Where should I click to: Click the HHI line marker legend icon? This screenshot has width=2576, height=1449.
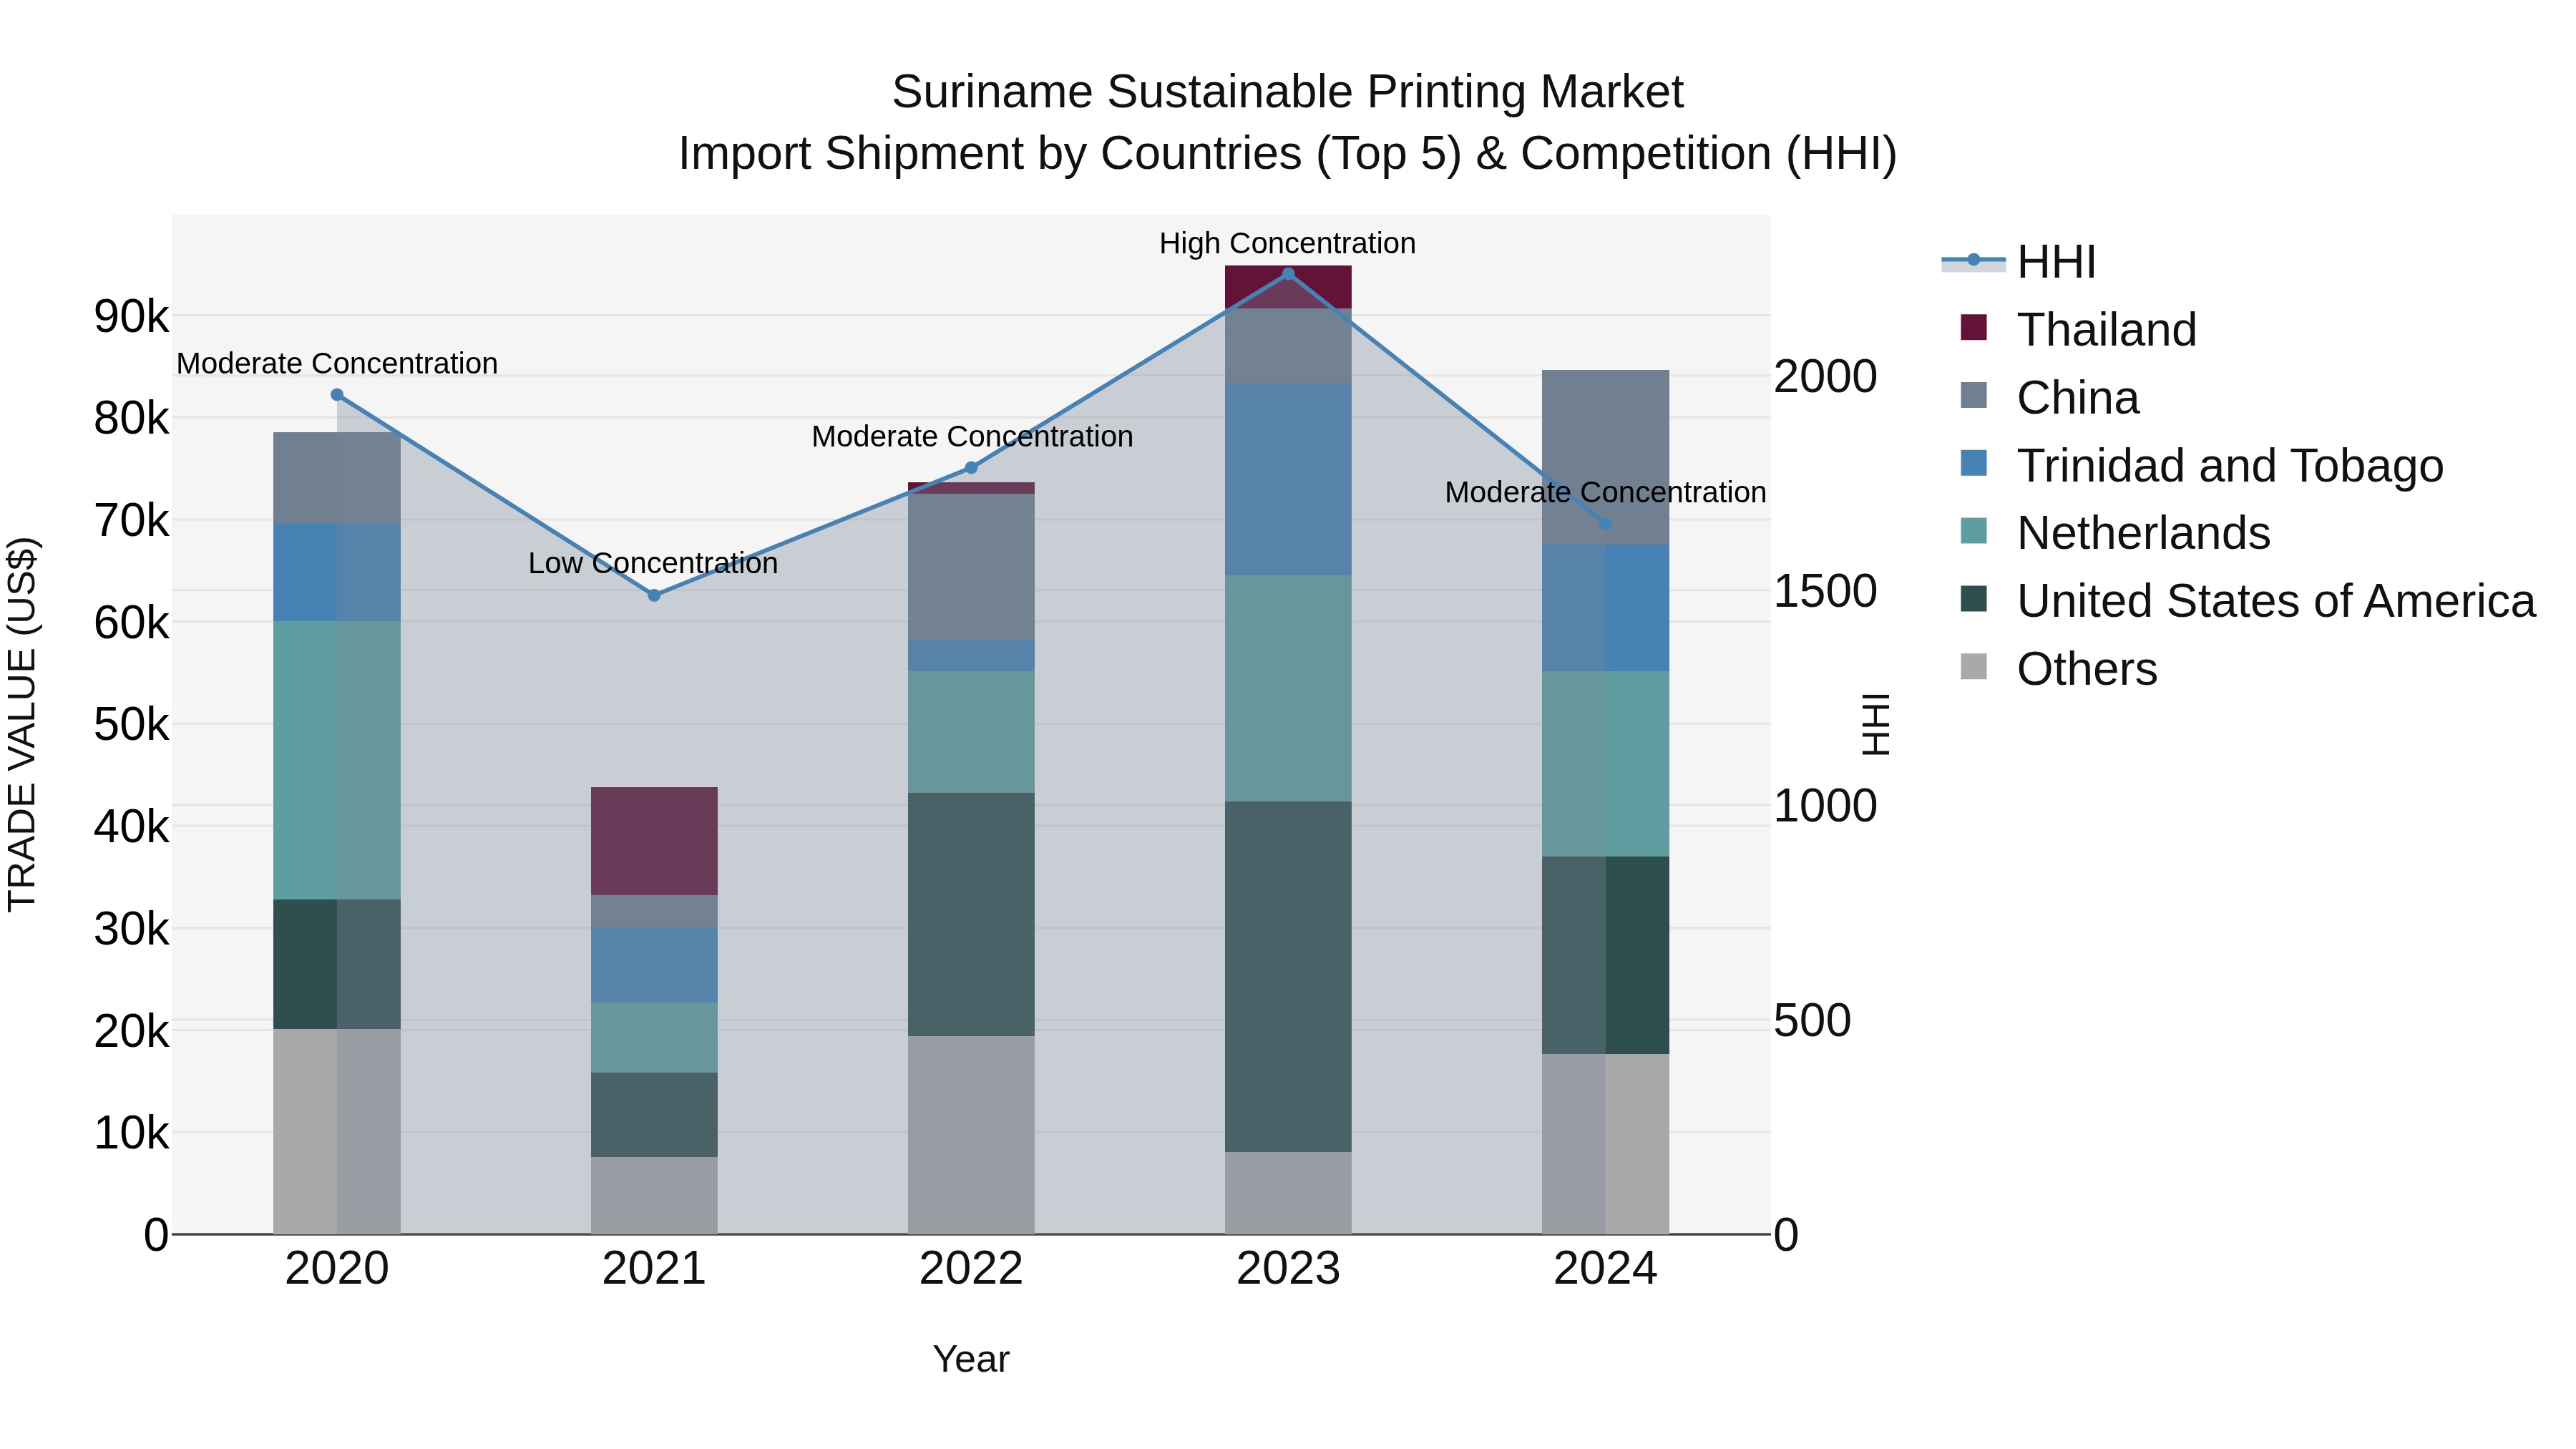pos(1973,260)
